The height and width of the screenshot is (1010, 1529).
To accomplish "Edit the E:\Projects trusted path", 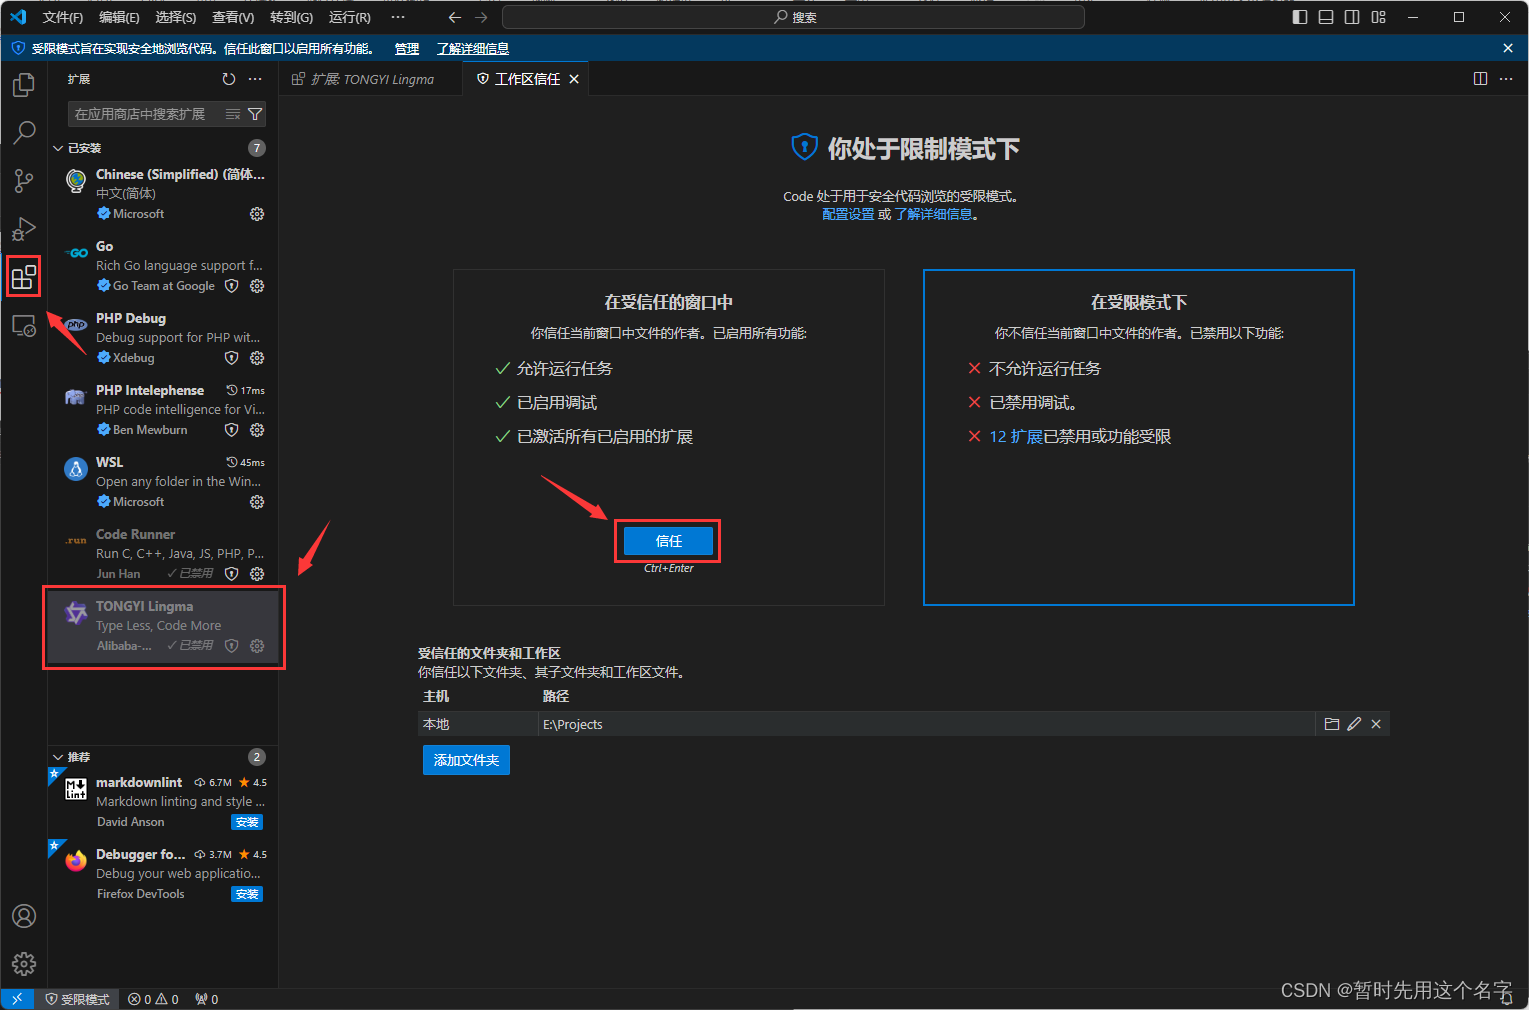I will tap(1354, 724).
